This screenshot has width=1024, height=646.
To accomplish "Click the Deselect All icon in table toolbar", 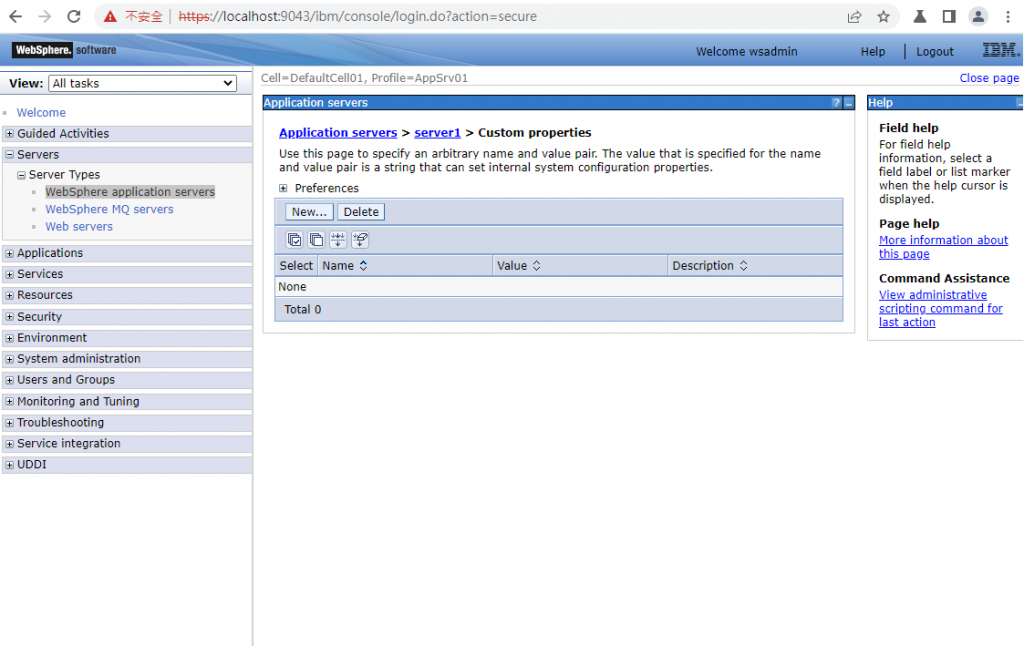I will [316, 240].
